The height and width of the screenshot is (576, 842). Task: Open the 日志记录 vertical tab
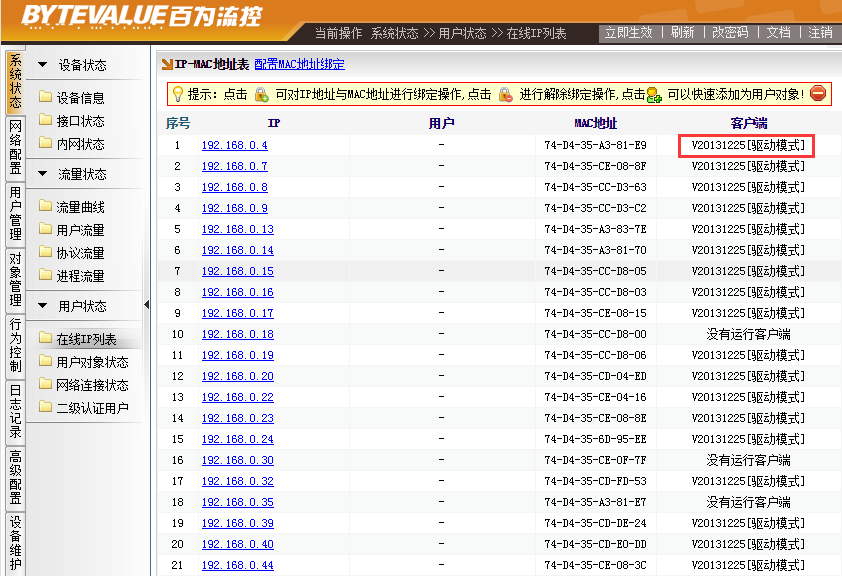click(15, 411)
